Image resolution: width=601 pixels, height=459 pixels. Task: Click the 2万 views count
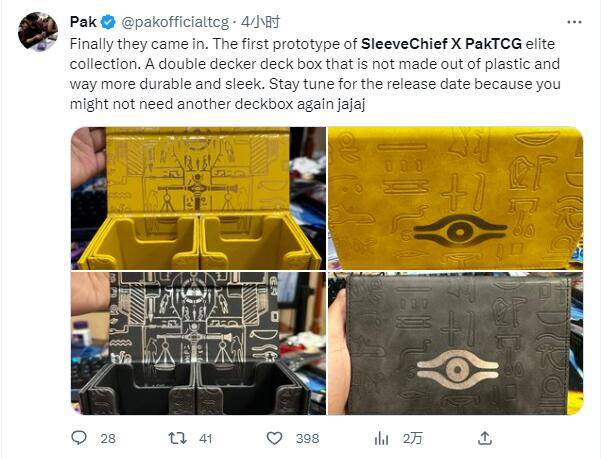412,438
